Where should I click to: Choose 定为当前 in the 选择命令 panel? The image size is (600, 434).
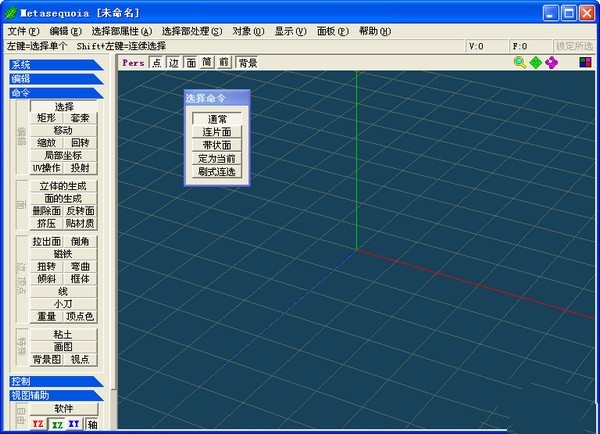(x=217, y=158)
